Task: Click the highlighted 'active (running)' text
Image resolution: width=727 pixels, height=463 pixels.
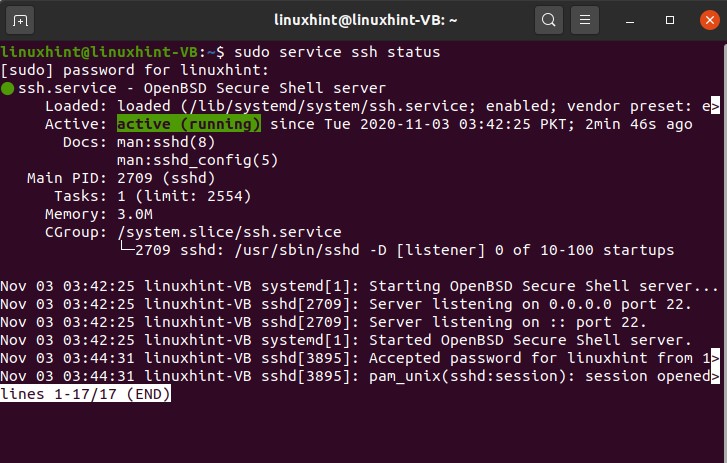Action: click(x=189, y=124)
